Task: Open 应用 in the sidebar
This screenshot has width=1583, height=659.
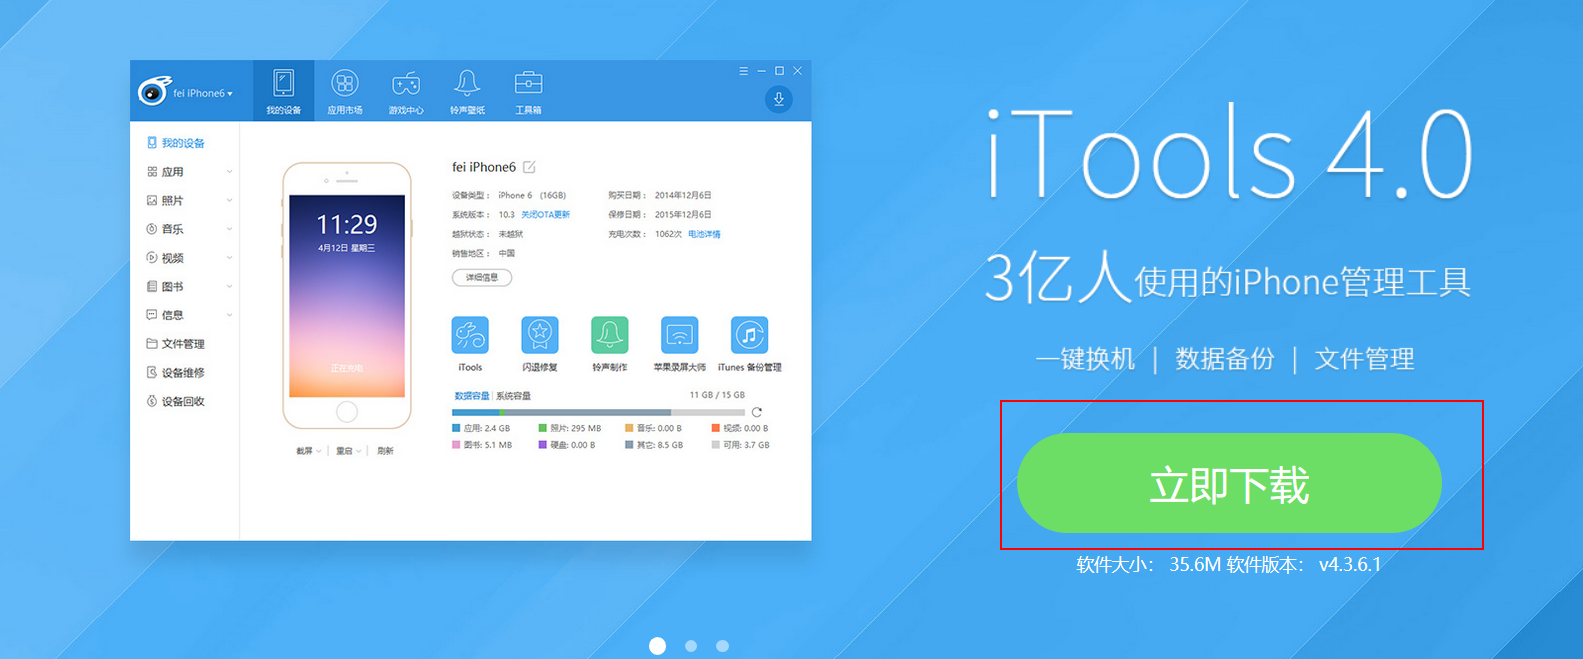Action: [166, 172]
